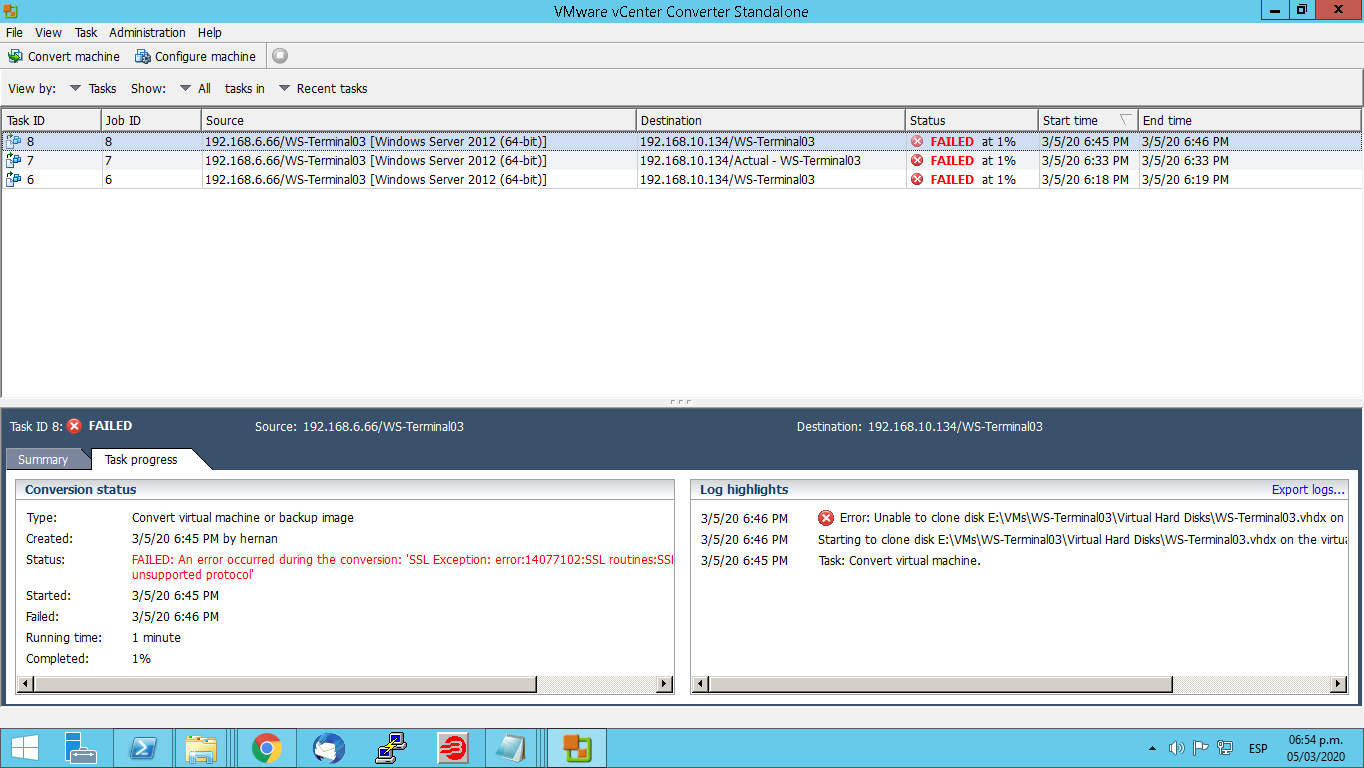Screen dimensions: 1364x768
Task: Open the taskbar clock showing 06:54 p.m.
Action: click(x=1316, y=748)
